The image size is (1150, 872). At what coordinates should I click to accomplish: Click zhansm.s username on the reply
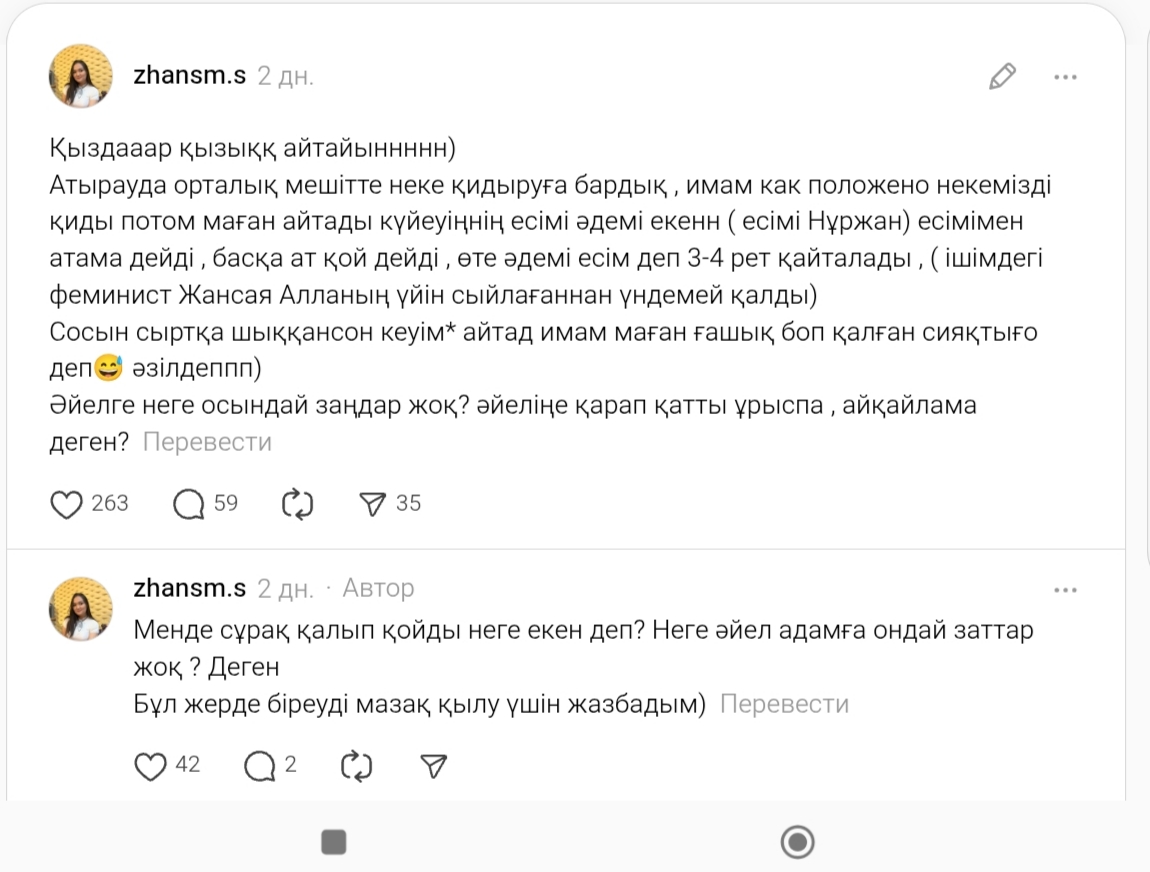coord(189,588)
